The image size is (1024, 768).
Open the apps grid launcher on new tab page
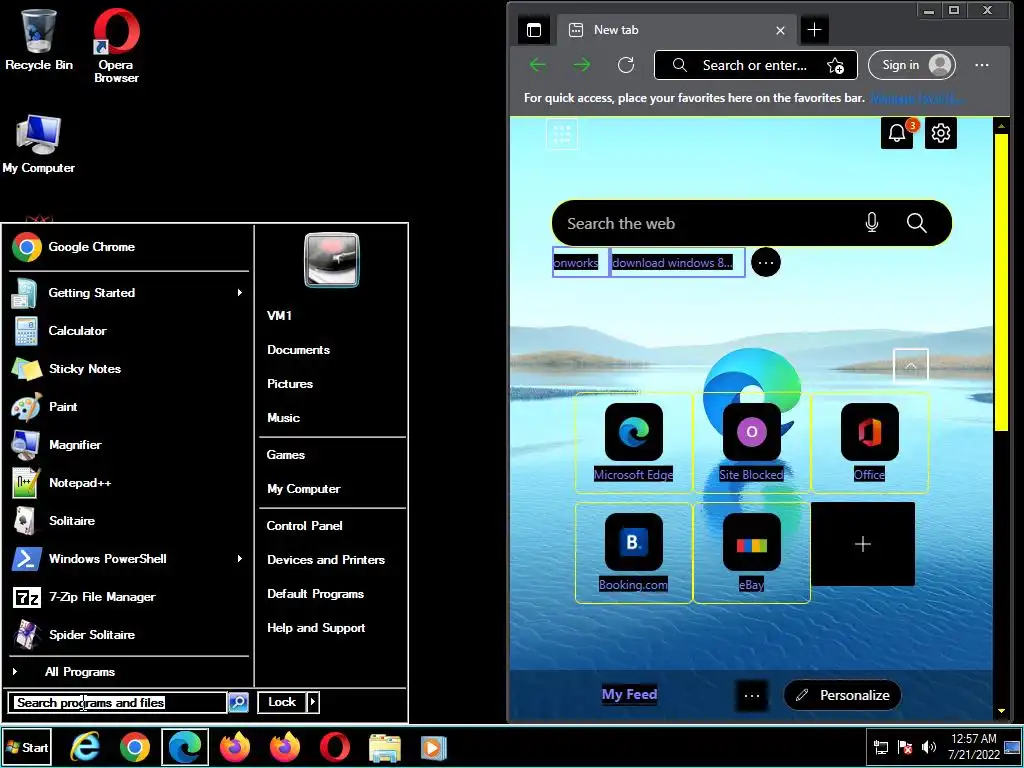562,134
